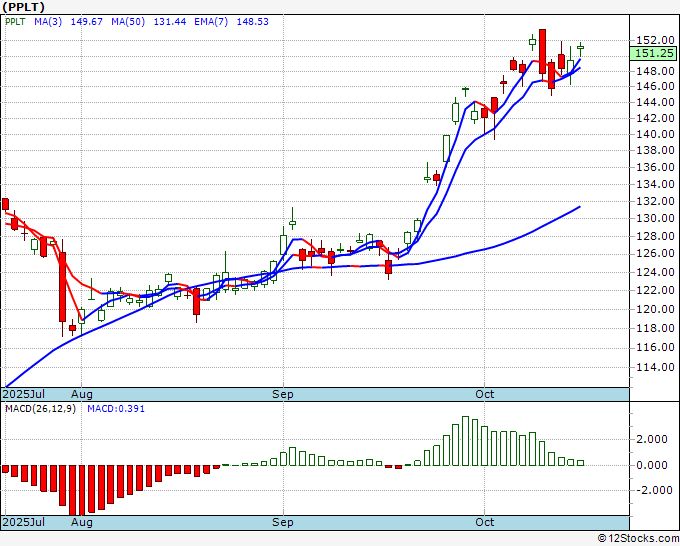Select the MA(50) value 131.44
This screenshot has width=680, height=546.
(x=170, y=22)
